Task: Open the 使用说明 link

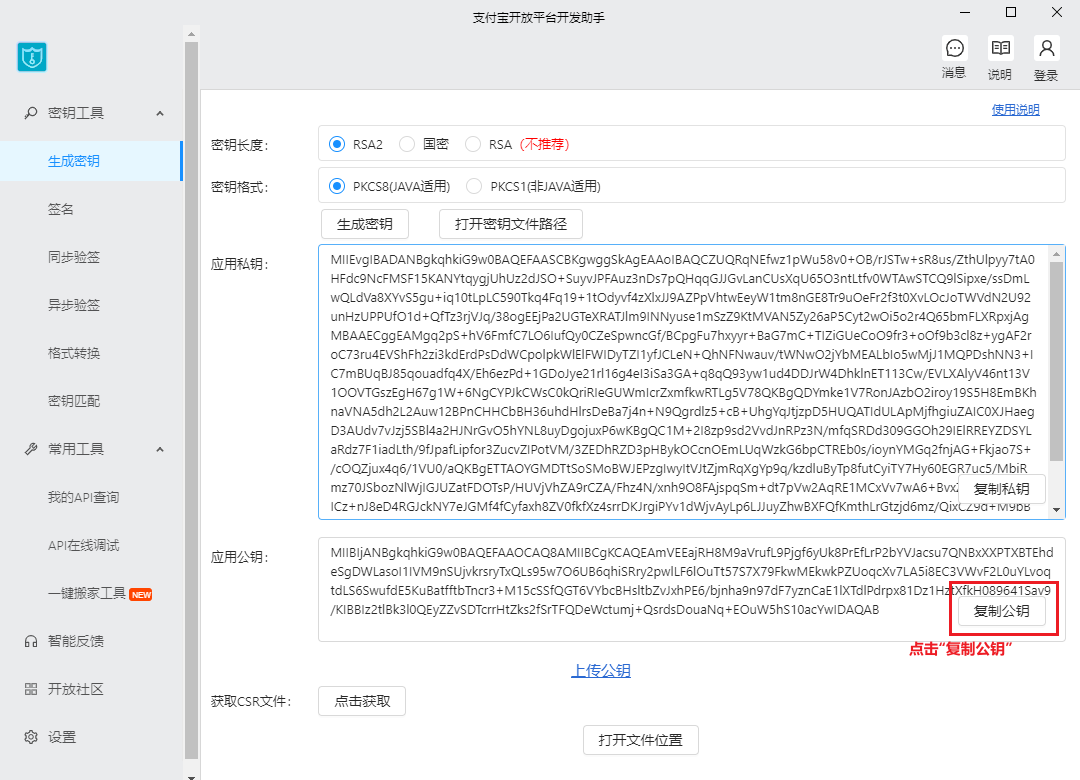Action: click(1015, 110)
